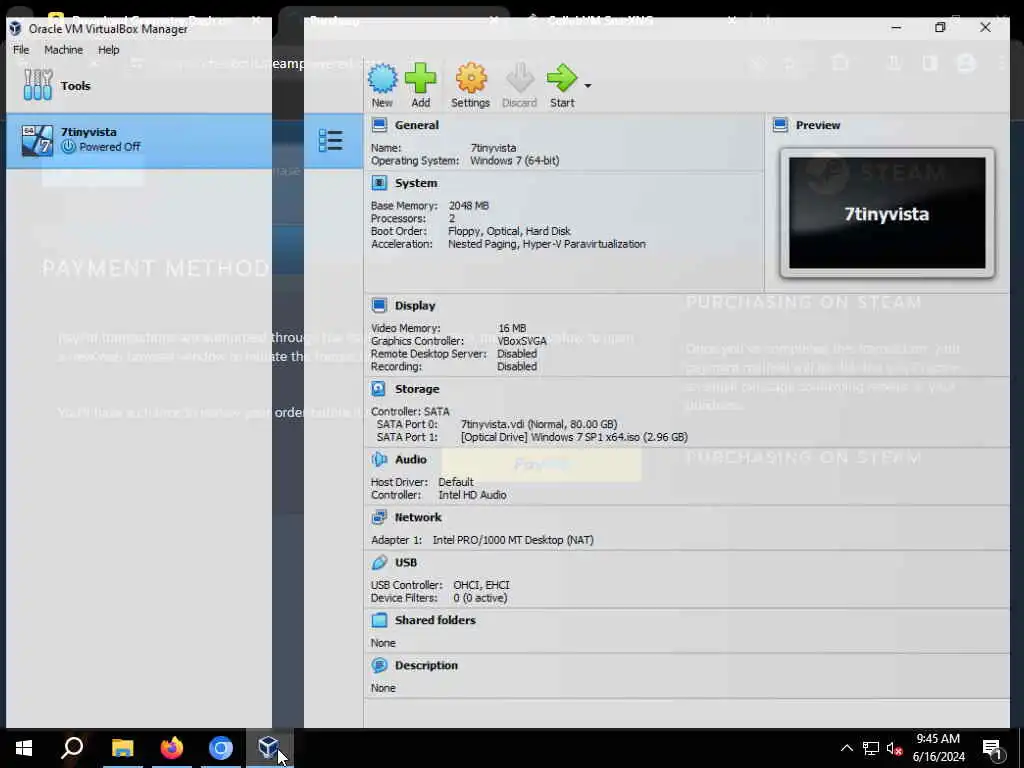
Task: Open the Windows Start menu
Action: tap(24, 748)
